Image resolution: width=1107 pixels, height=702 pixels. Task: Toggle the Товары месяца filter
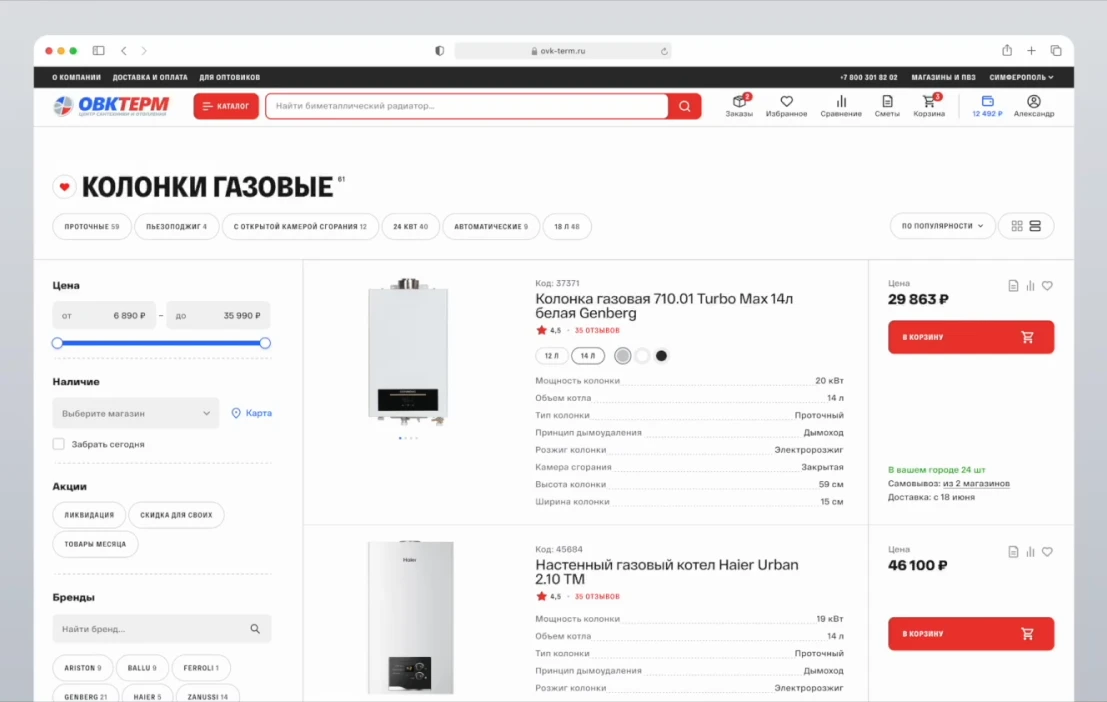(95, 544)
